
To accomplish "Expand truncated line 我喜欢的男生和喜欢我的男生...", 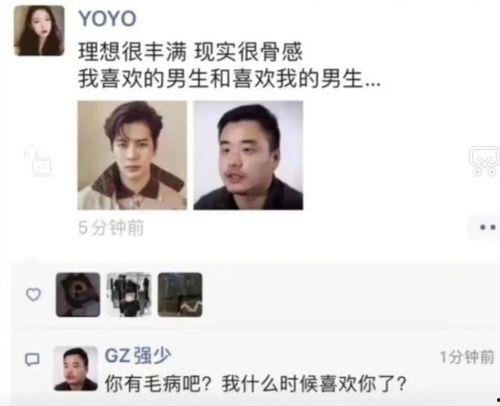I will (229, 79).
